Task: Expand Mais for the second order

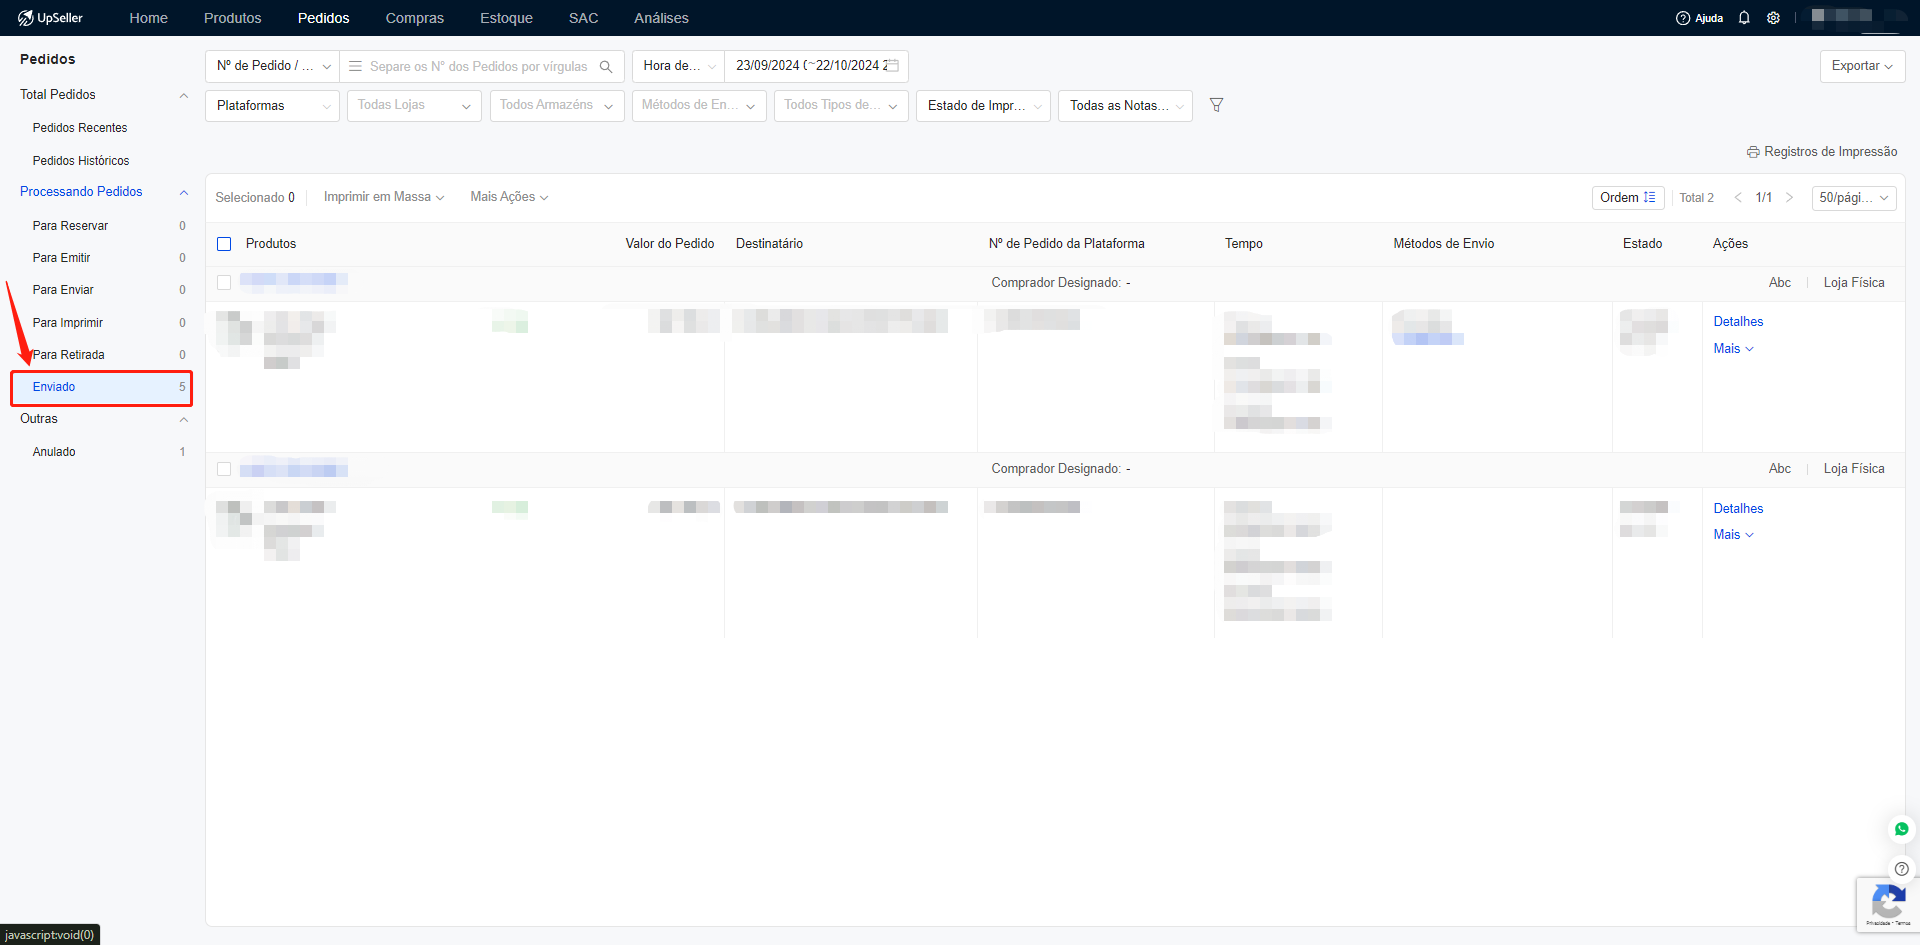Action: (1733, 535)
